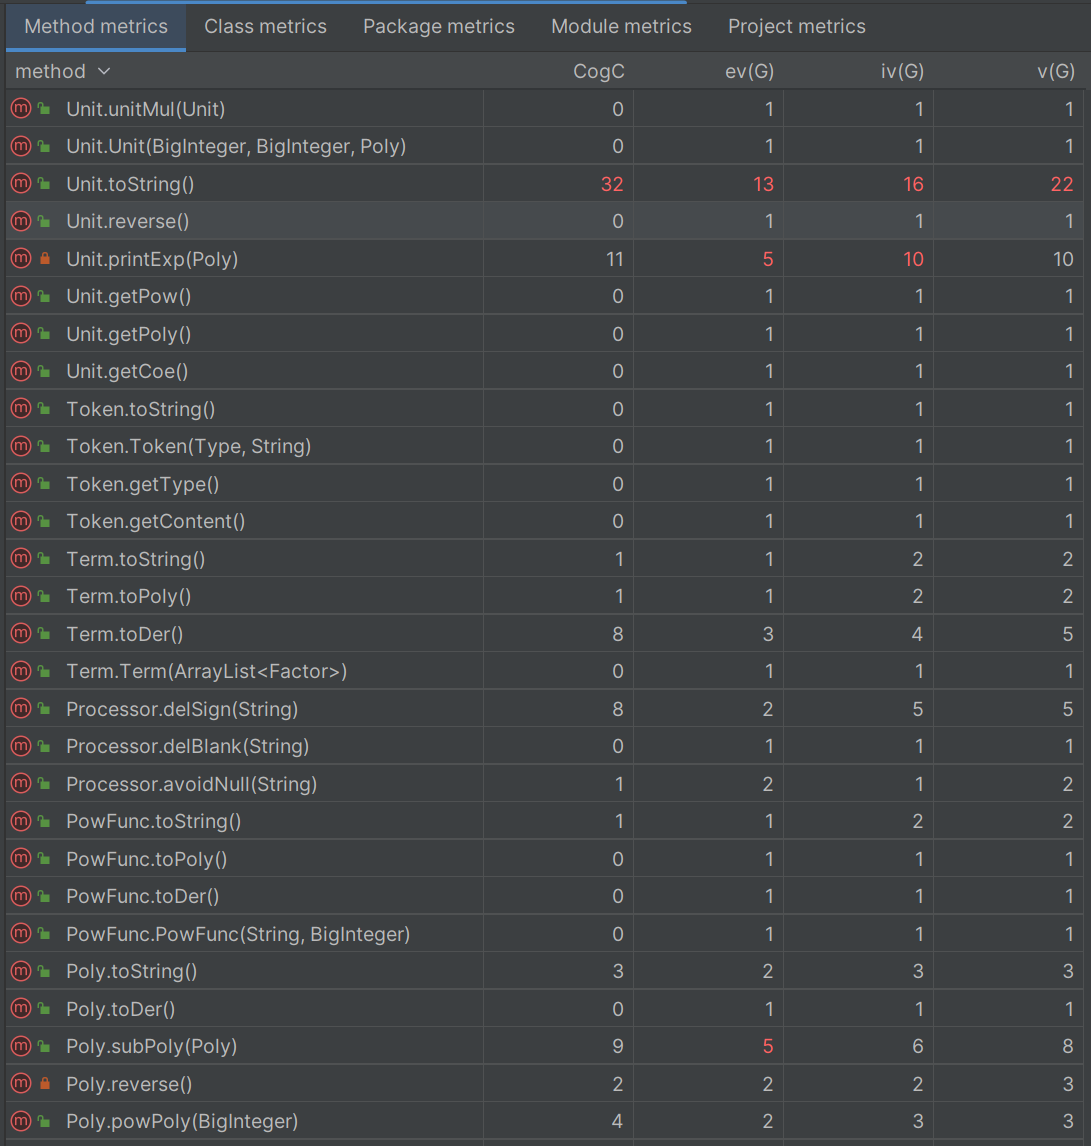Select the Unit.toString() method name
Viewport: 1091px width, 1146px height.
pyautogui.click(x=130, y=183)
